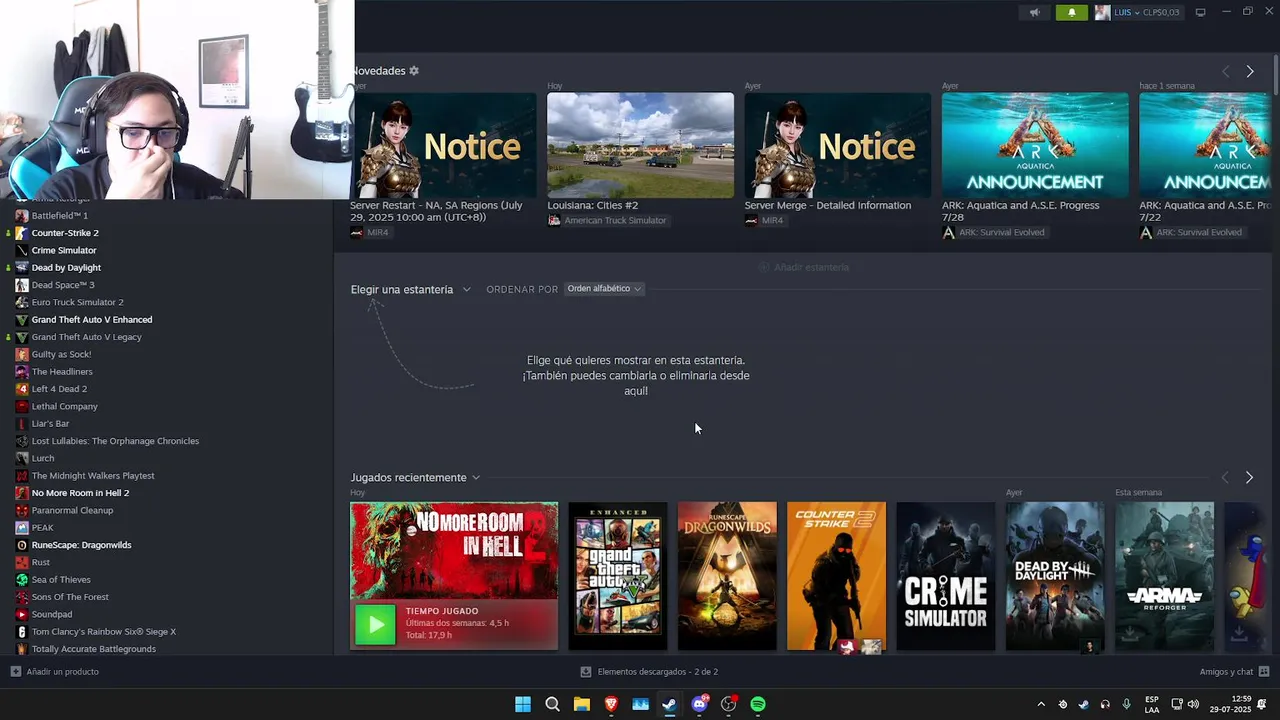The image size is (1280, 720).
Task: Open ARK: Aquatica Progress 7/28 announcement
Action: click(1035, 146)
